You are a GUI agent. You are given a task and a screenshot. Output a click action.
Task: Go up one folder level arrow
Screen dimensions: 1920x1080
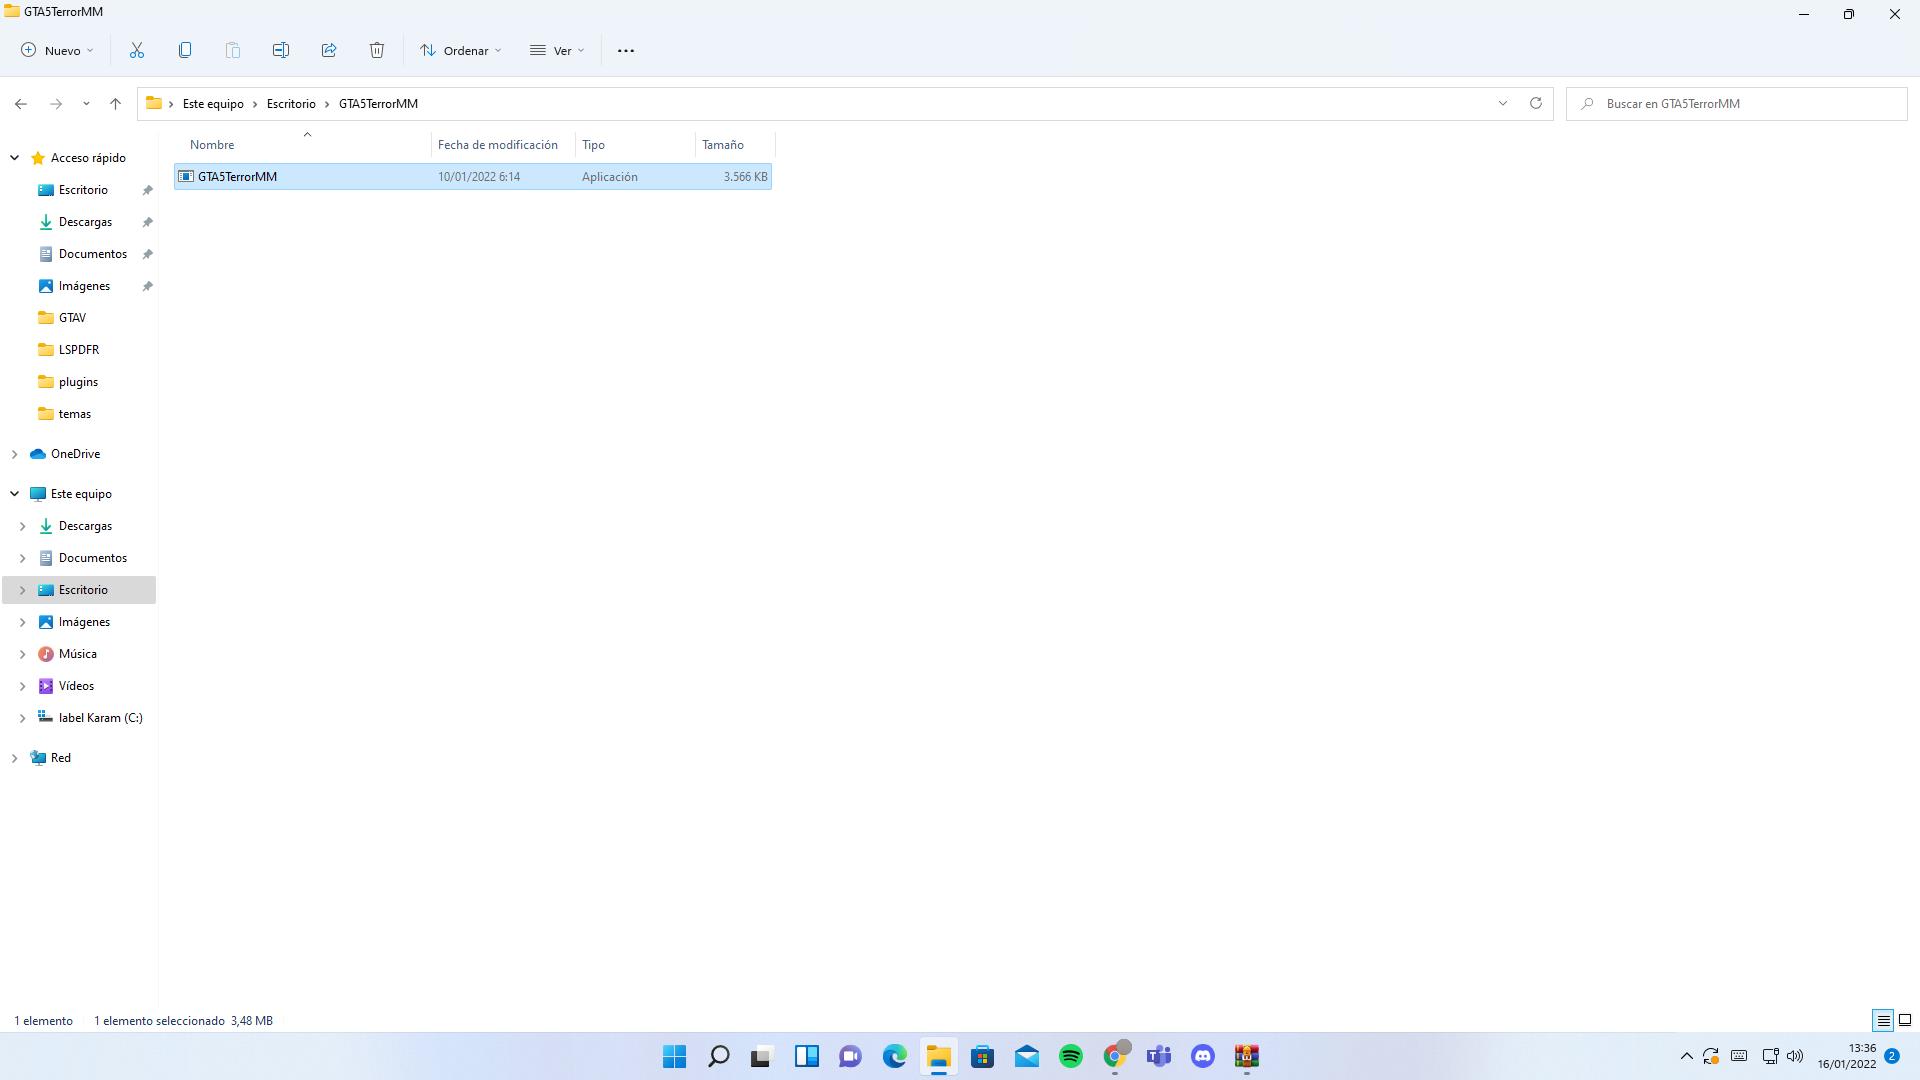pos(115,103)
